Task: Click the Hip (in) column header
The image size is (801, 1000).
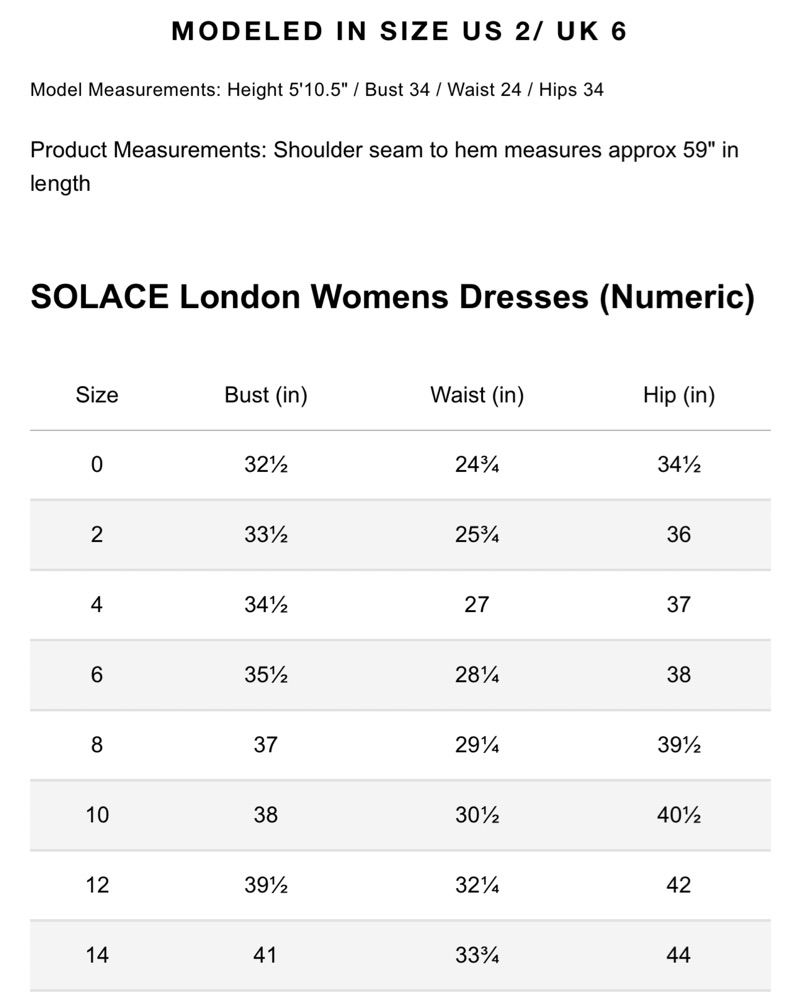Action: pos(679,395)
